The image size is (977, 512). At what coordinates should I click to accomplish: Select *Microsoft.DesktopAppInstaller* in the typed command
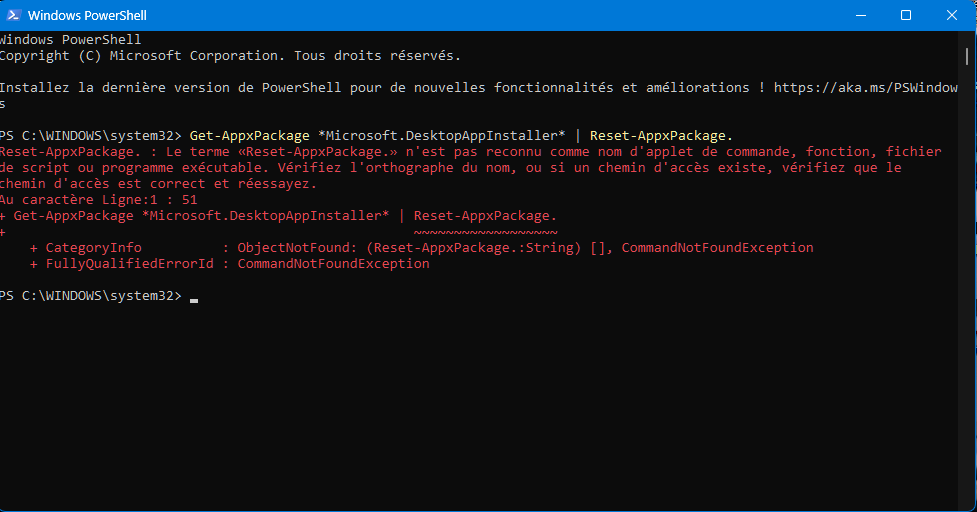tap(441, 135)
